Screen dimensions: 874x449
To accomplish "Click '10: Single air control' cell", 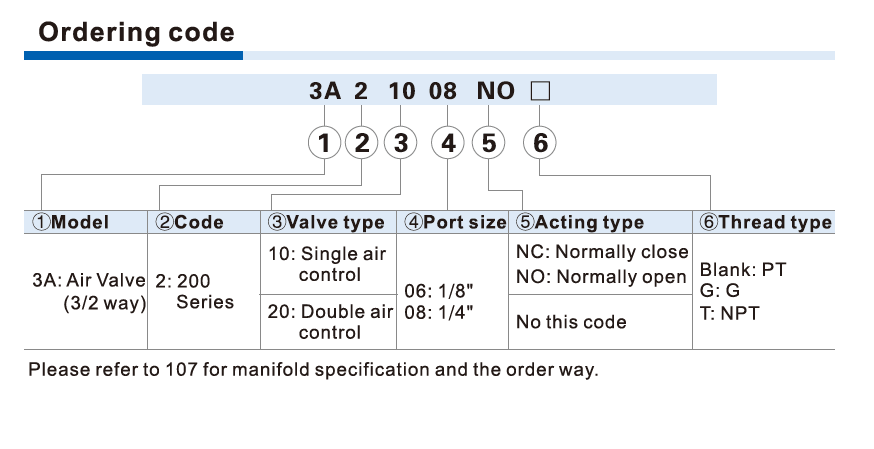I will (x=328, y=264).
